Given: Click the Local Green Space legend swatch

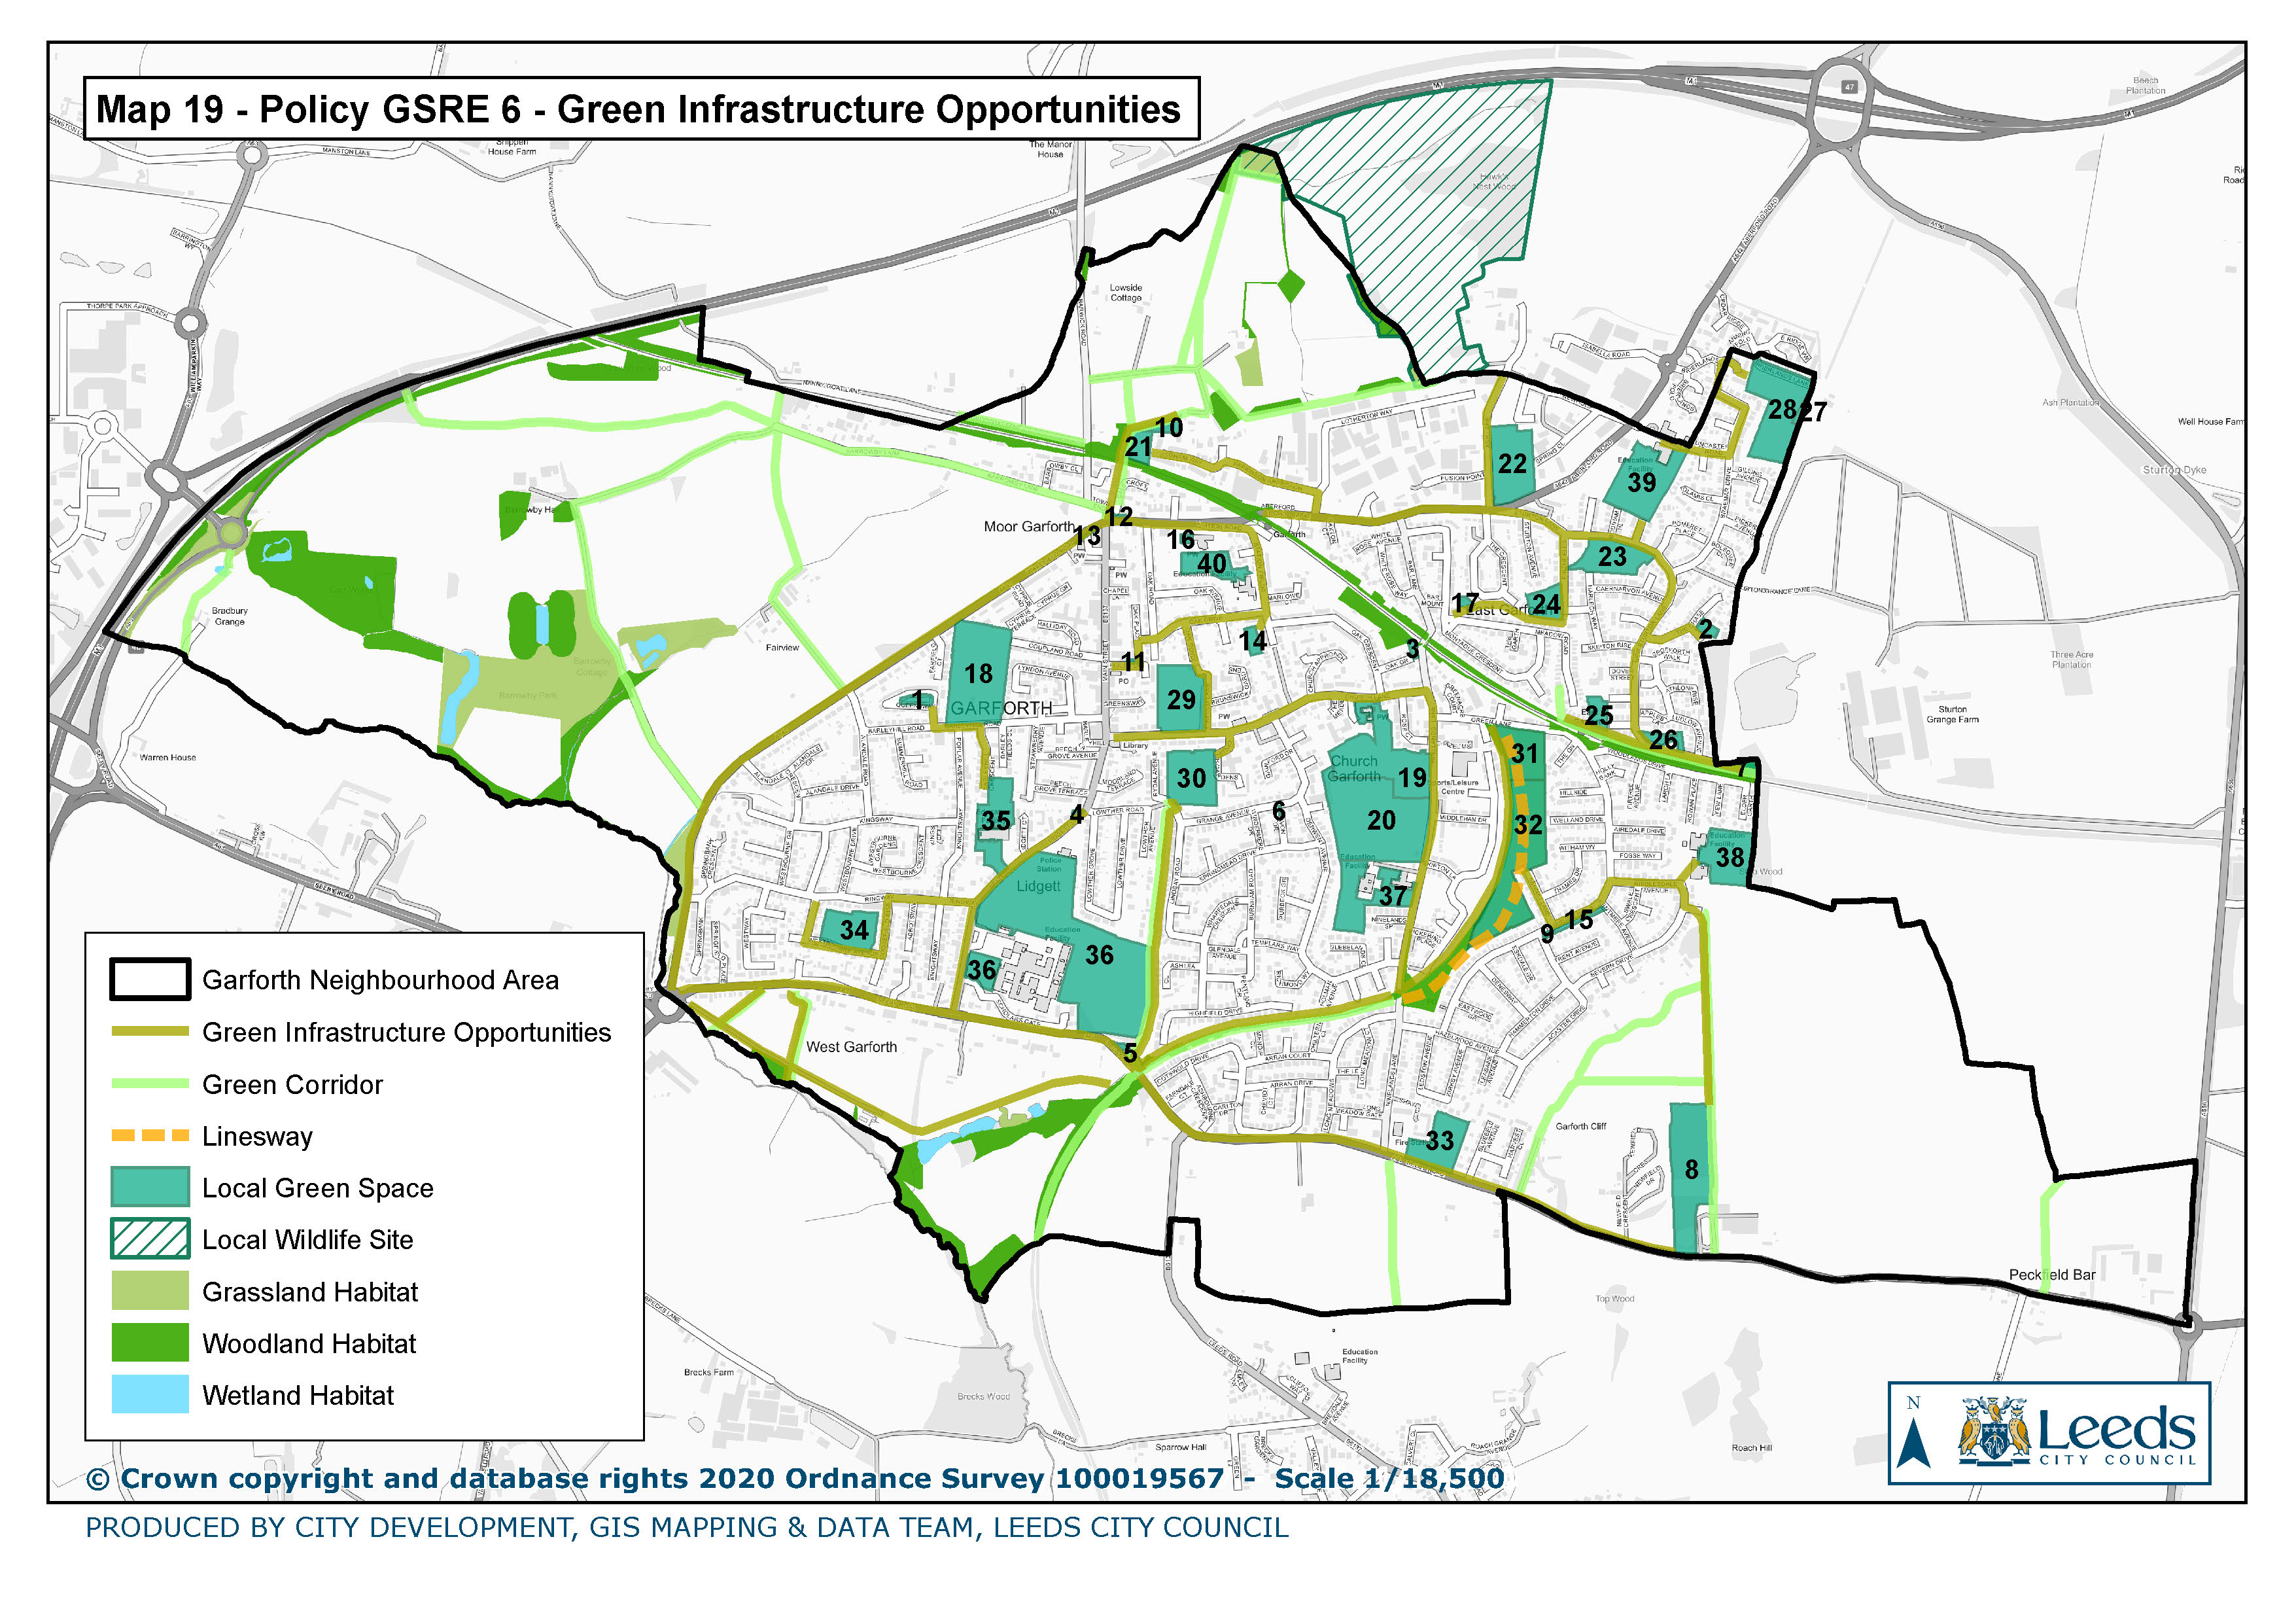Looking at the screenshot, I should click(150, 1187).
